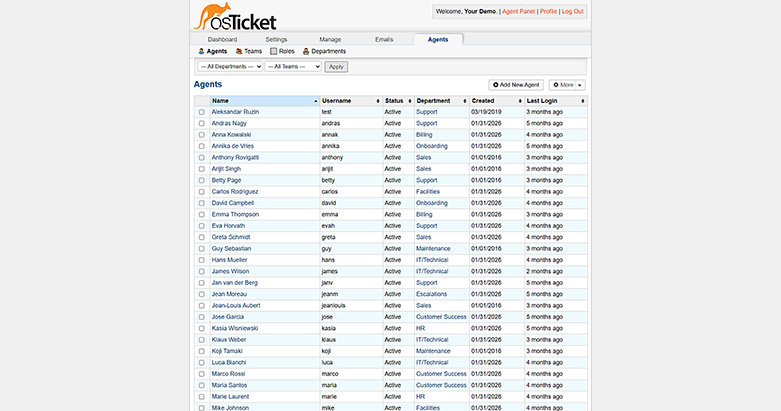Click the sort arrows on Last Login column
Screen dimensions: 781x411
click(x=582, y=101)
